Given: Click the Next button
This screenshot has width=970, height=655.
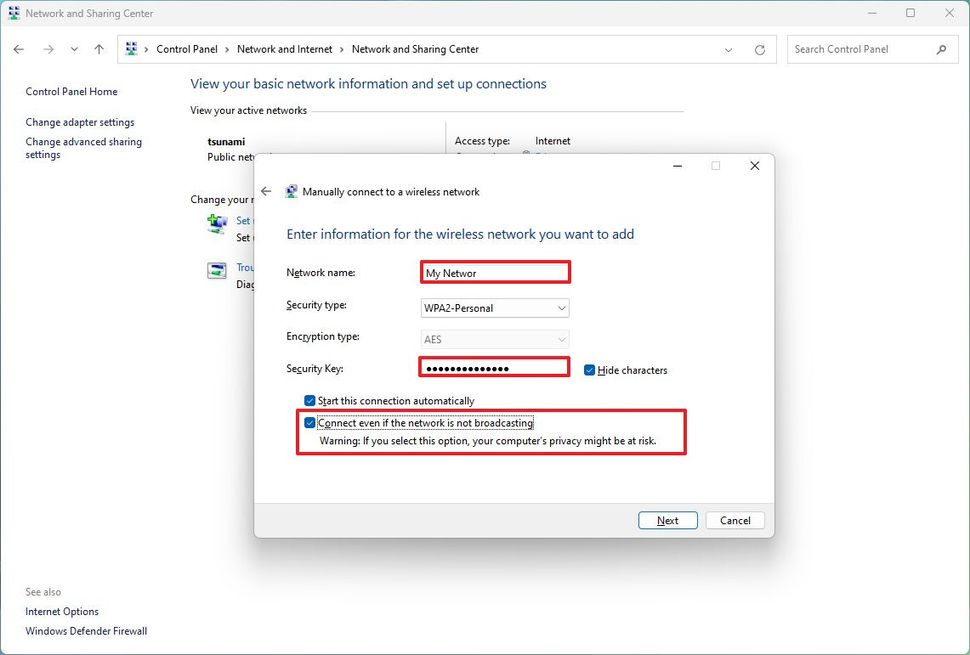Looking at the screenshot, I should [667, 520].
